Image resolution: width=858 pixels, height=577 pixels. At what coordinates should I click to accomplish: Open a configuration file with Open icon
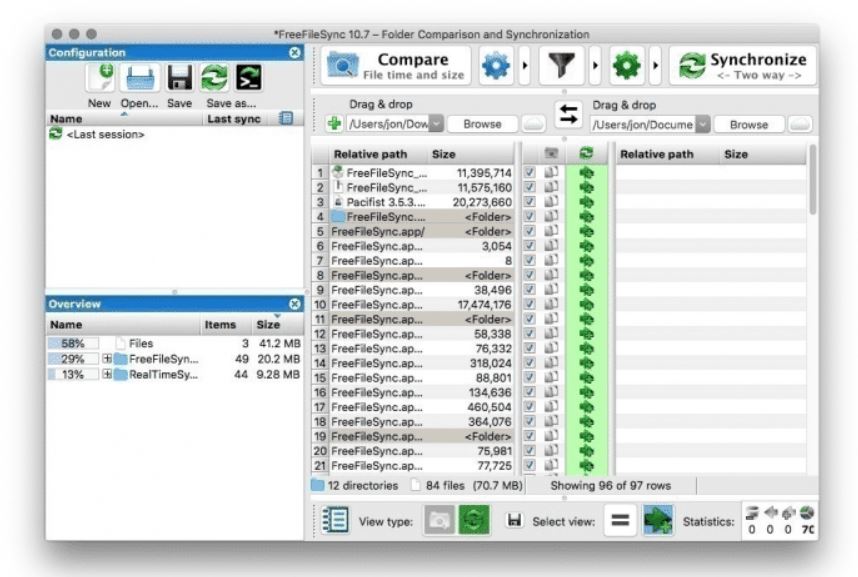pos(140,78)
